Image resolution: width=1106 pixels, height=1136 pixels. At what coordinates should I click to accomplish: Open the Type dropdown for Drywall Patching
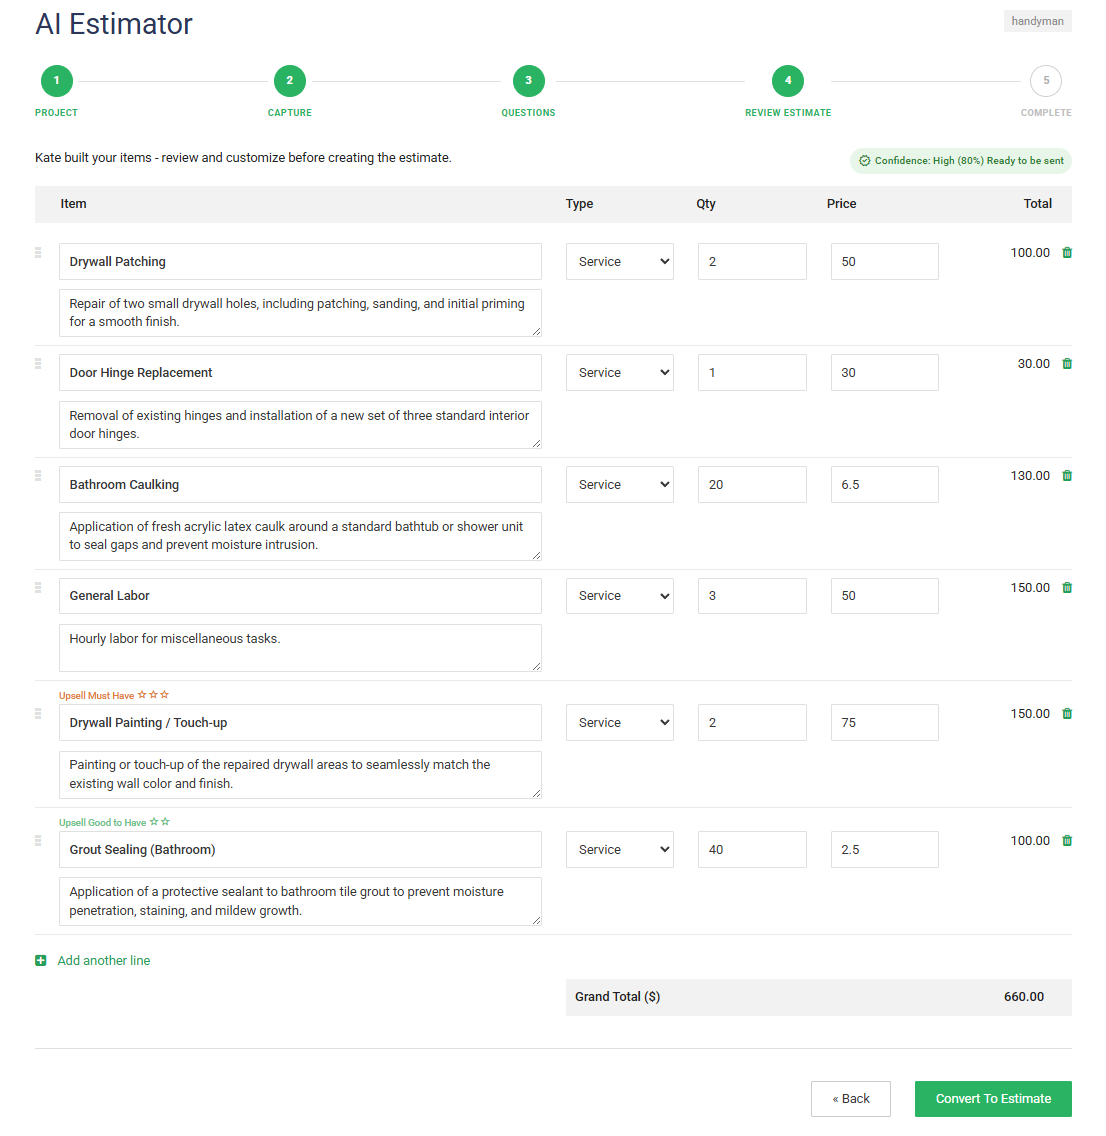619,261
